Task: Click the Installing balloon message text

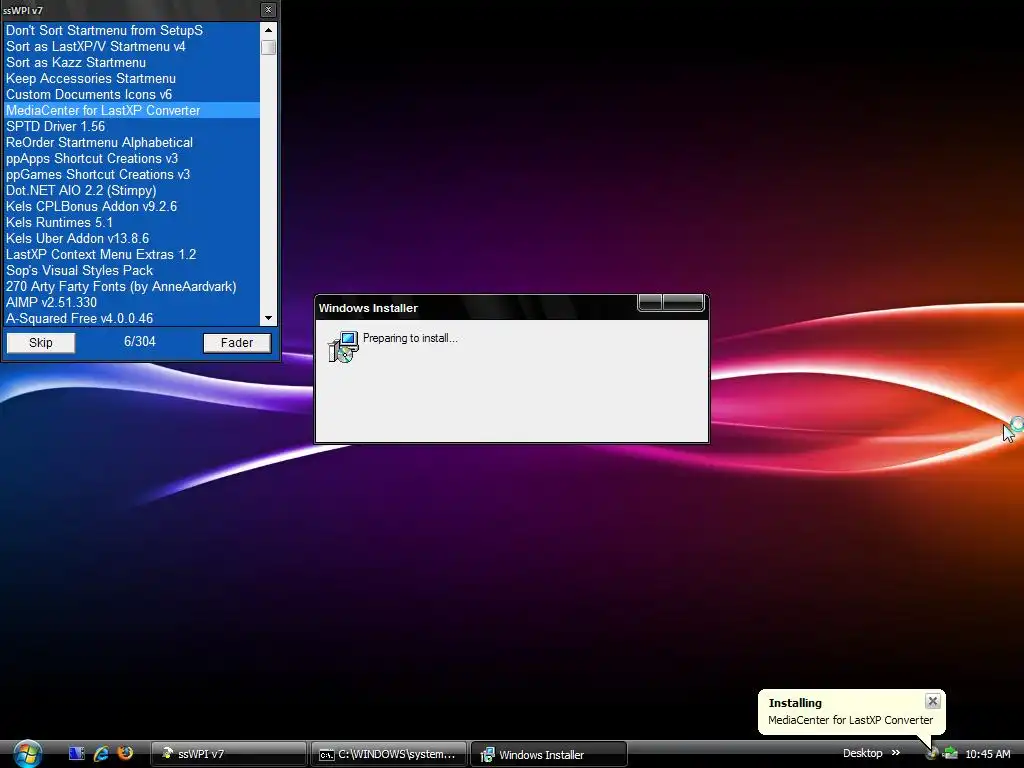Action: (x=850, y=720)
